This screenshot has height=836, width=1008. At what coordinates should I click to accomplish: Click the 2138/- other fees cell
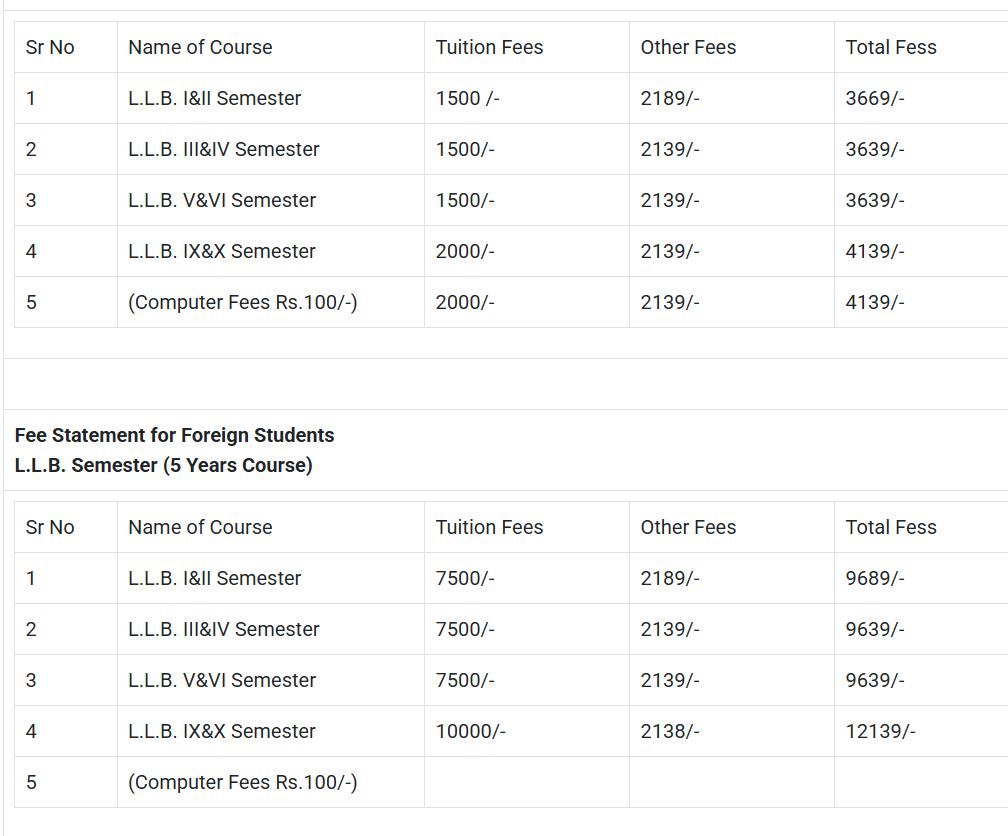(670, 731)
